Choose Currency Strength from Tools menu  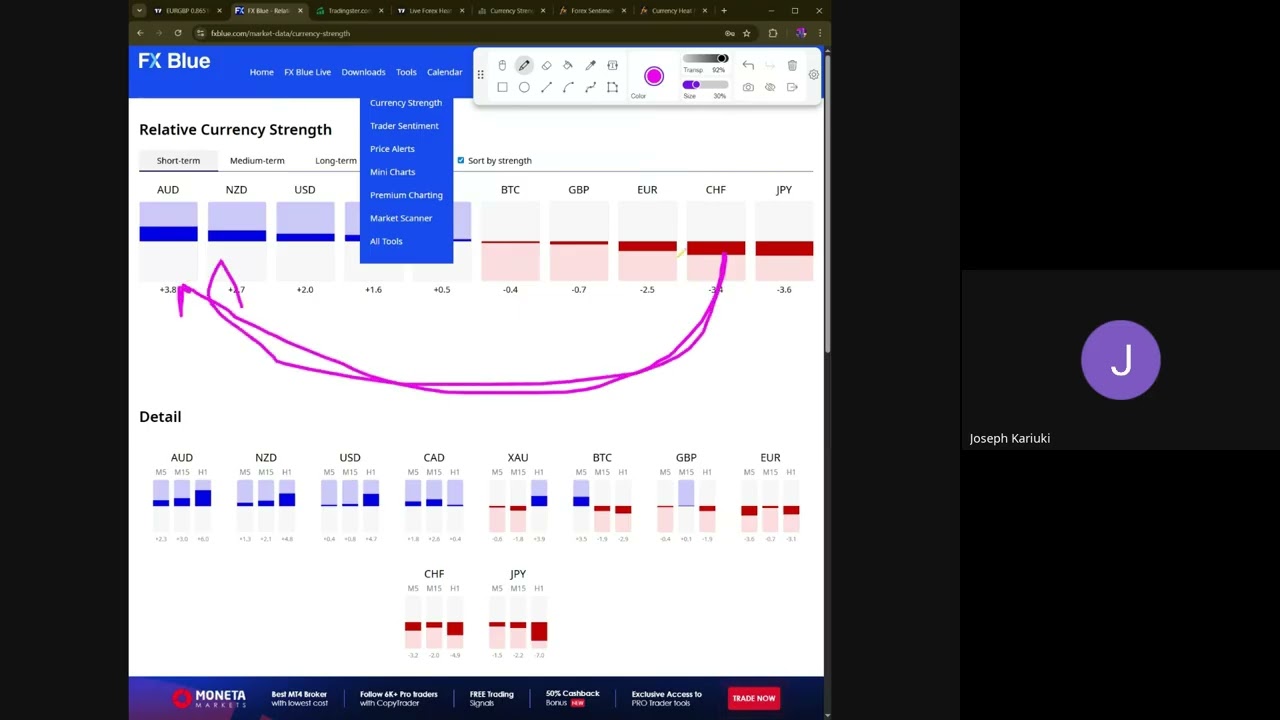406,103
